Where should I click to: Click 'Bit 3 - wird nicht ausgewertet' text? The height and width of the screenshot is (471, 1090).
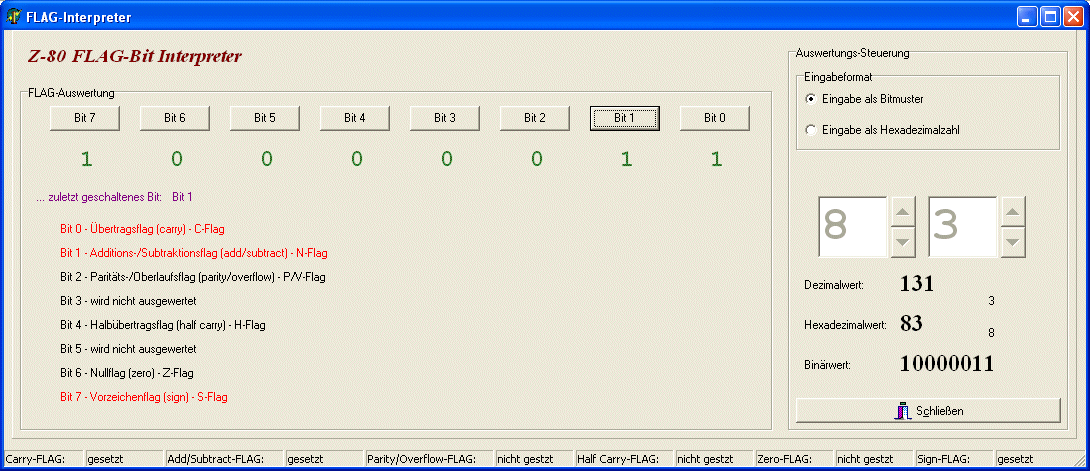pos(128,301)
